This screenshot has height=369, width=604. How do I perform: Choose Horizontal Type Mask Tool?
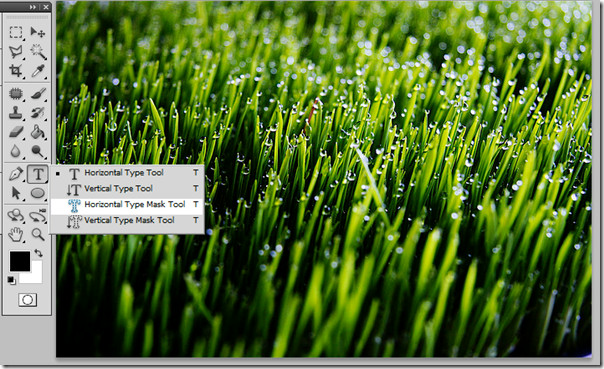click(127, 204)
